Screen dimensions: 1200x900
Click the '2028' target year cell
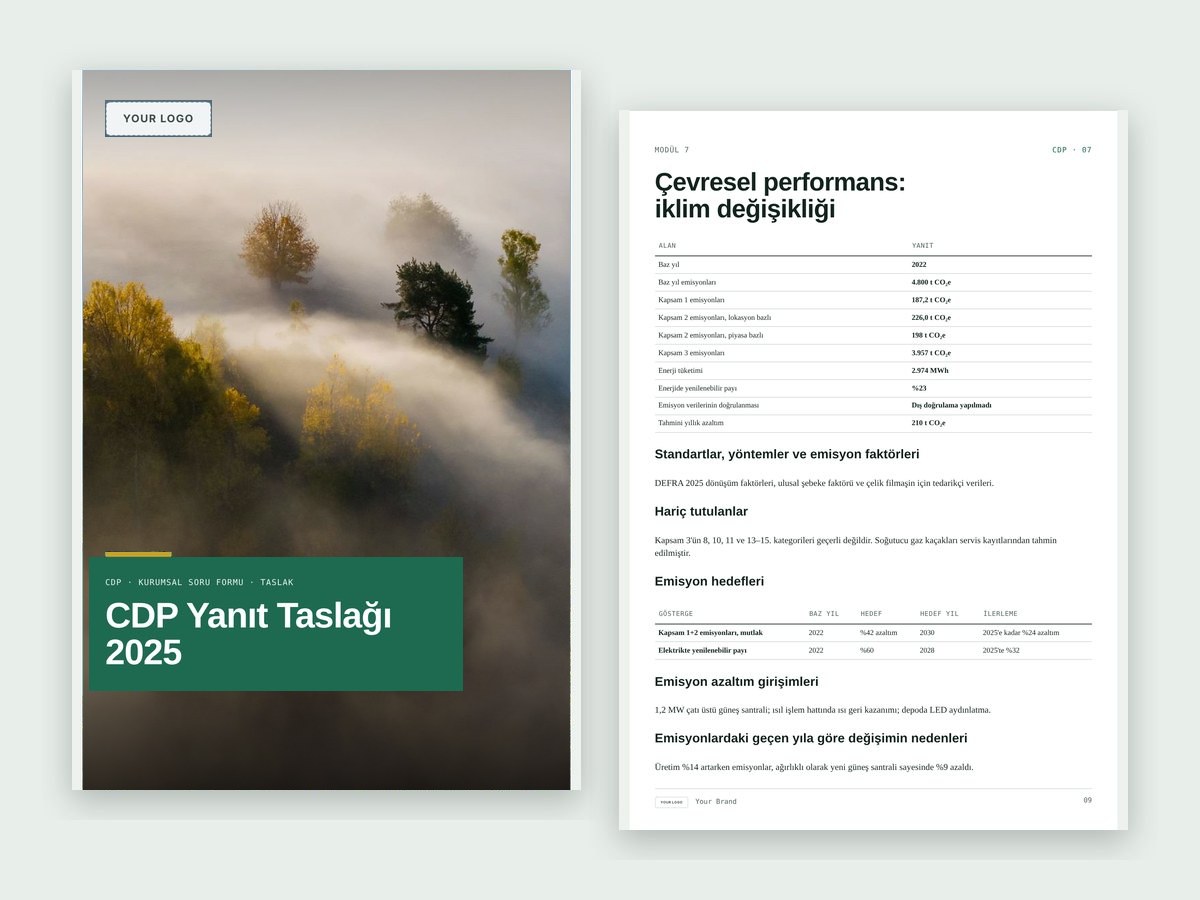coord(927,651)
